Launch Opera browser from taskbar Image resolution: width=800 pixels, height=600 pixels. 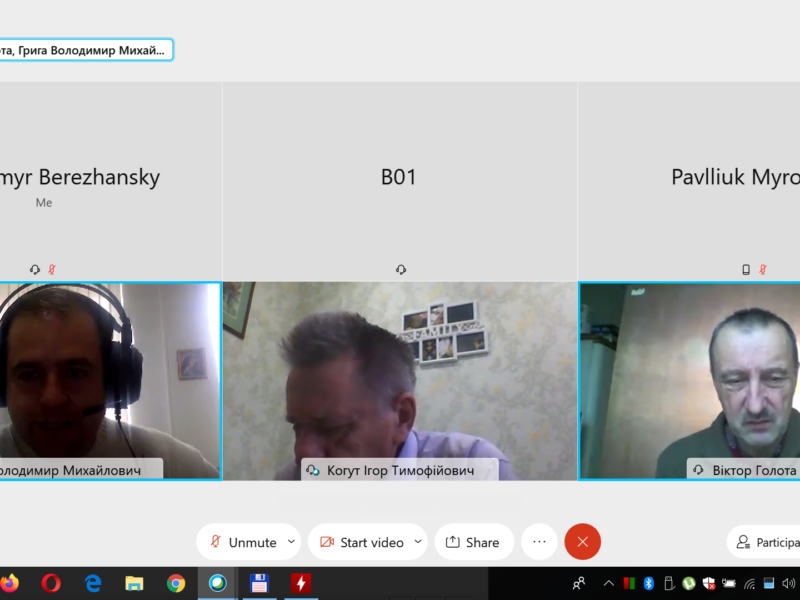[51, 583]
